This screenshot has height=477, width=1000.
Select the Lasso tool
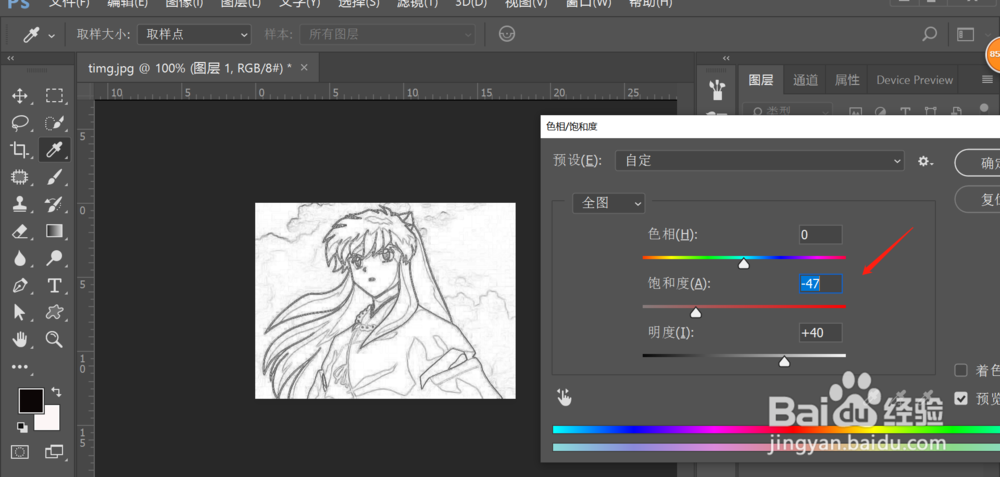(20, 123)
